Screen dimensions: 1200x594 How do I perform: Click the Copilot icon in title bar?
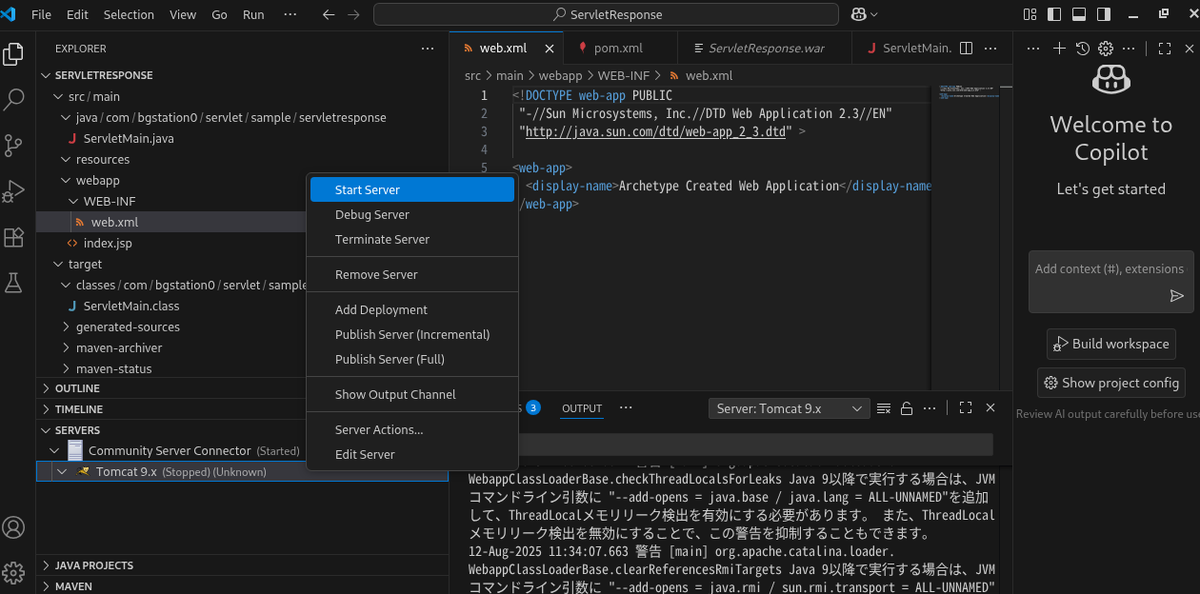click(x=858, y=15)
